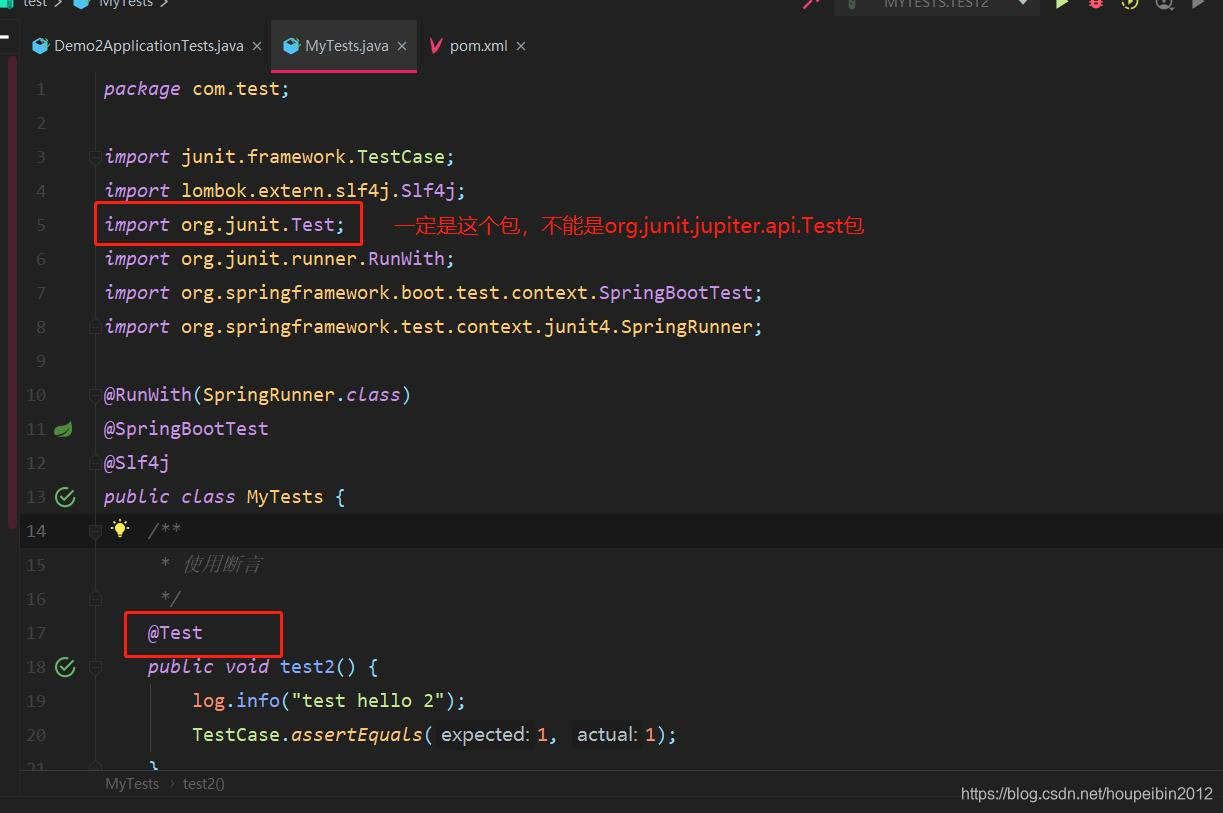
Task: Click the '使用断言' comment text
Action: click(222, 565)
